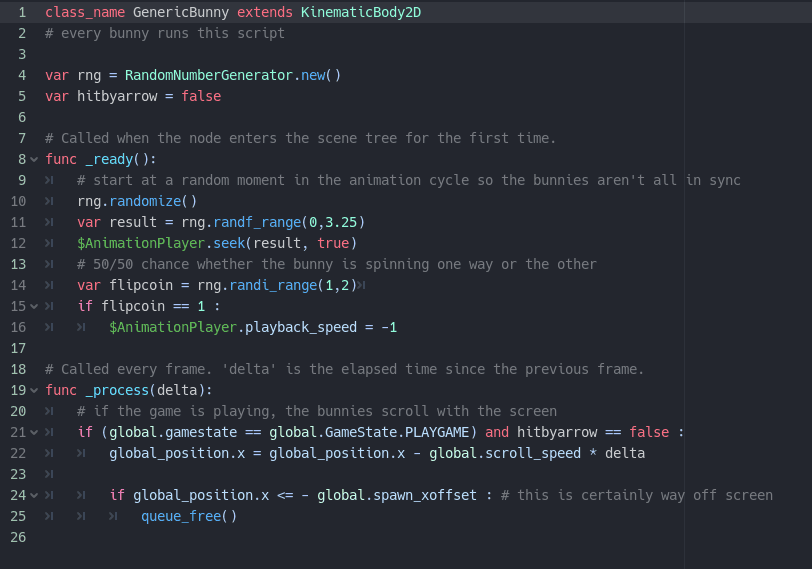Place cursor in the empty line 17
This screenshot has height=569, width=812.
(414, 348)
